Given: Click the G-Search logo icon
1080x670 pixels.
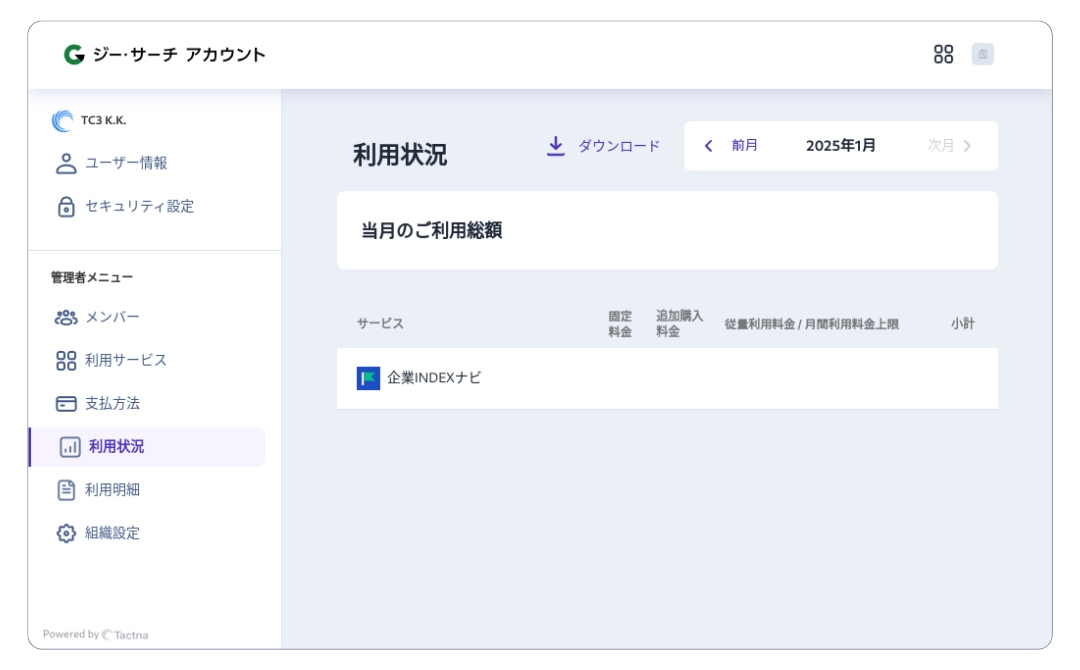Looking at the screenshot, I should click(74, 54).
